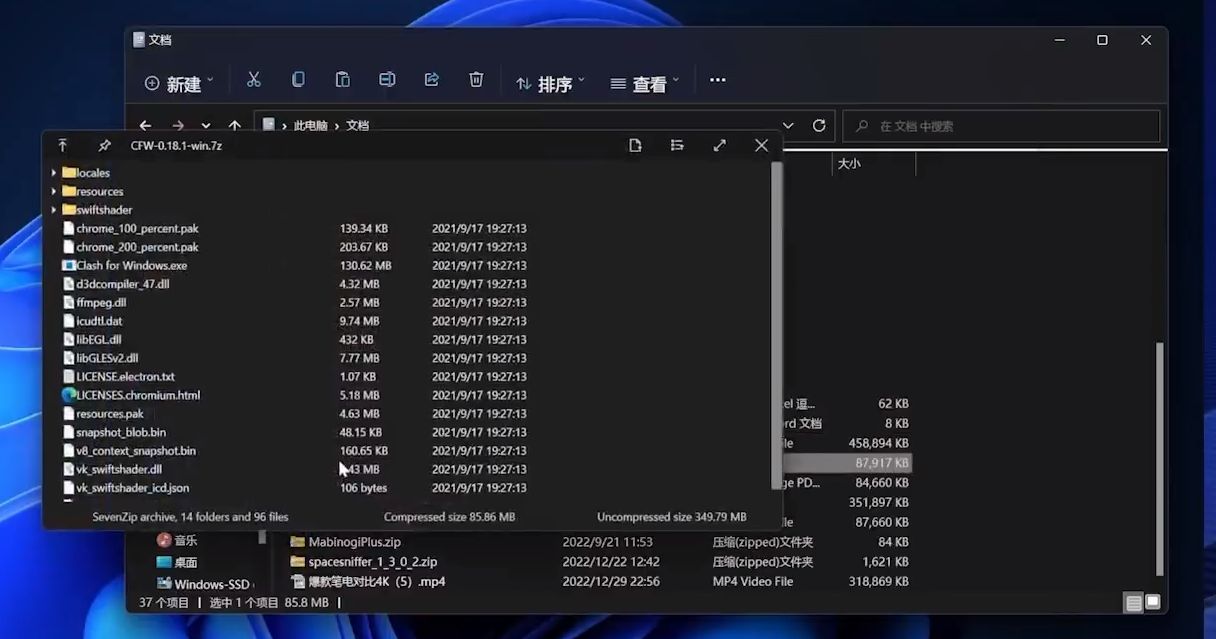Viewport: 1216px width, 639px height.
Task: Pin the CFW-0.18.1-win.7z preview window
Action: [x=104, y=146]
